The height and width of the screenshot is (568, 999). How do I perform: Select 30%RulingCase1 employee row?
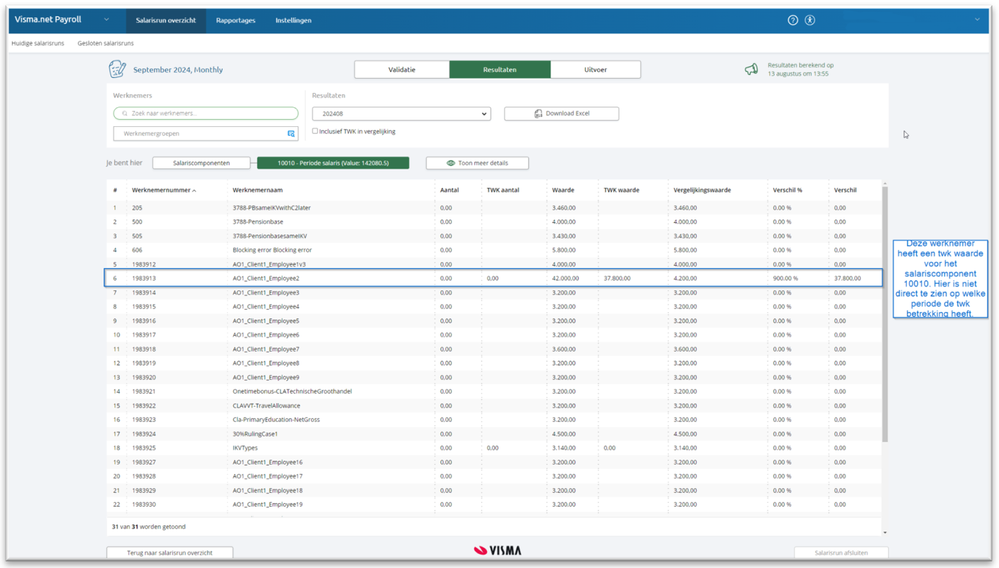tap(494, 434)
